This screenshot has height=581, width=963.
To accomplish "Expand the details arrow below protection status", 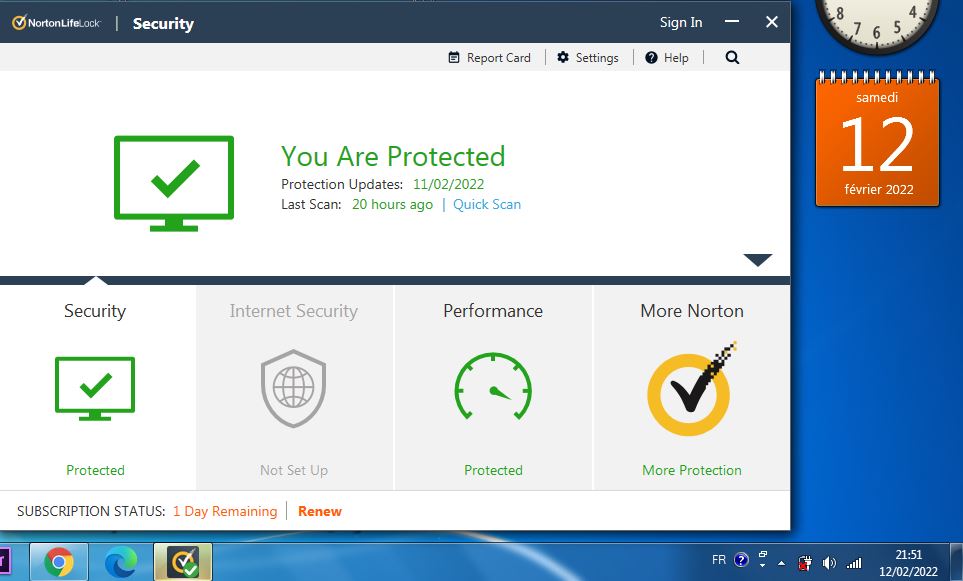I will (x=757, y=260).
